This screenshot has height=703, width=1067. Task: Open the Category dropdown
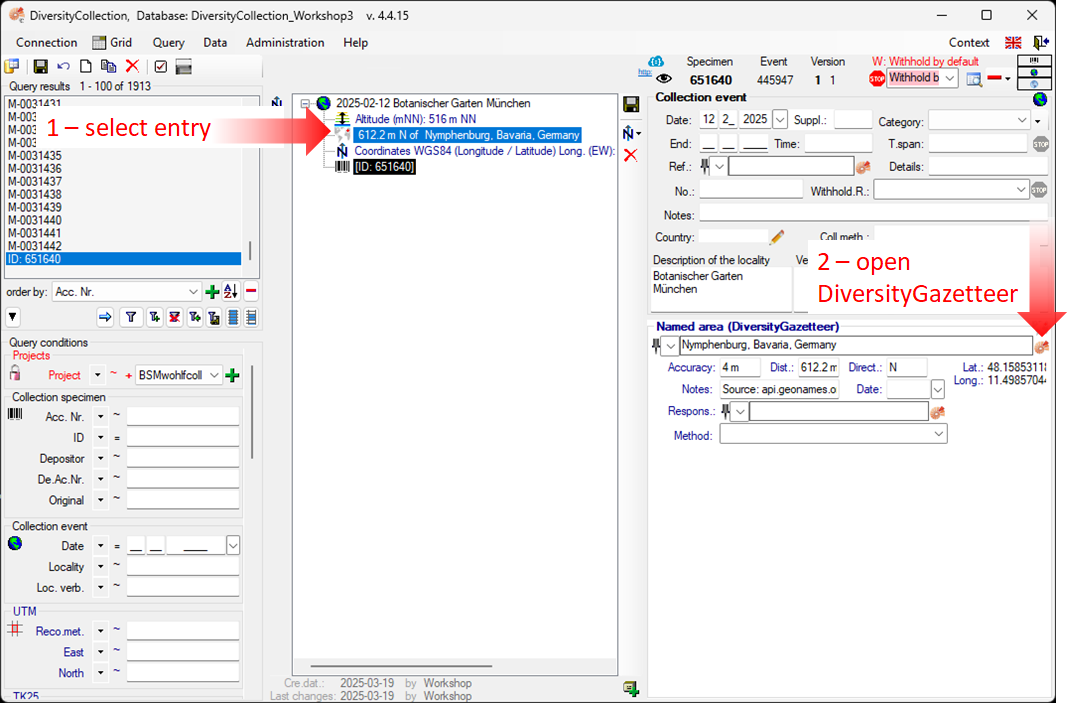pos(1021,121)
